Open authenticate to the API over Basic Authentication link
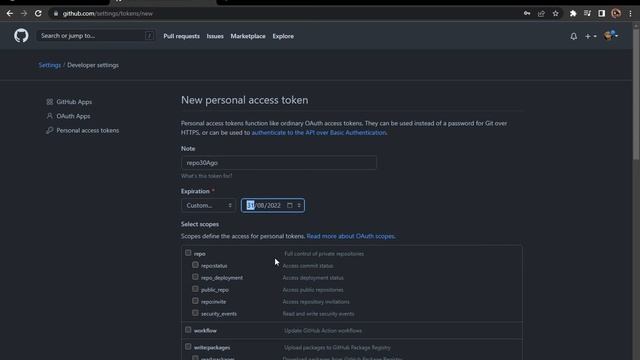640x360 pixels. coord(319,133)
